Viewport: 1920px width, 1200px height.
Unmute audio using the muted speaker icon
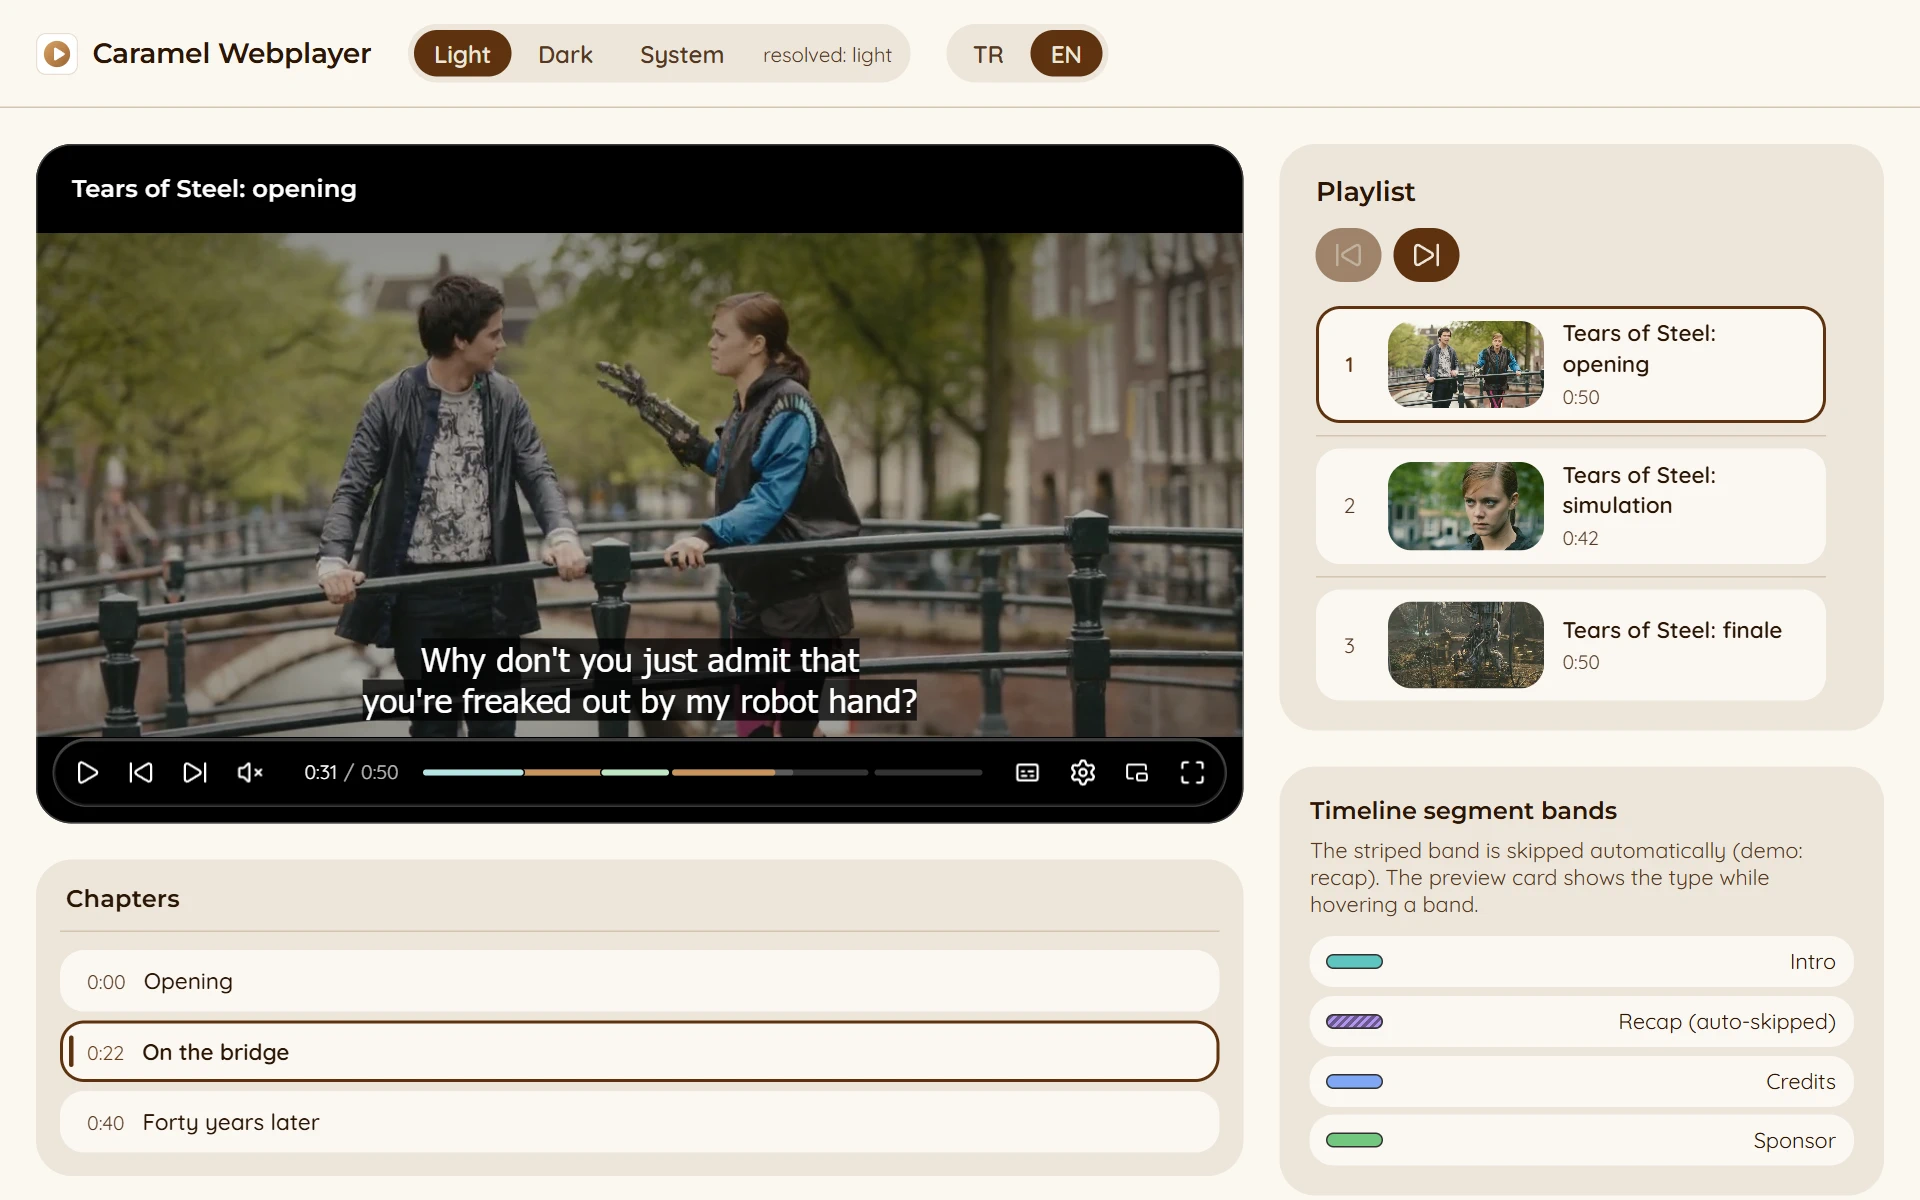click(249, 772)
